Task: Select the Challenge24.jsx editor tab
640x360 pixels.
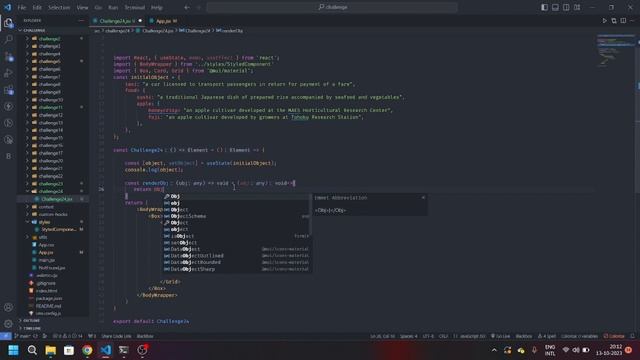Action: click(x=117, y=21)
